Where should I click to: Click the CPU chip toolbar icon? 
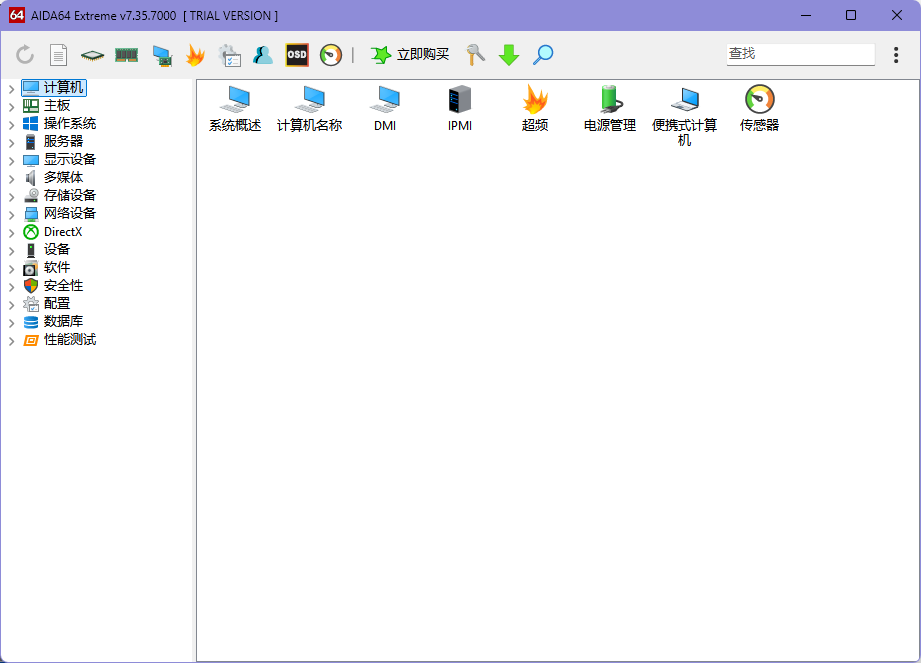[92, 55]
